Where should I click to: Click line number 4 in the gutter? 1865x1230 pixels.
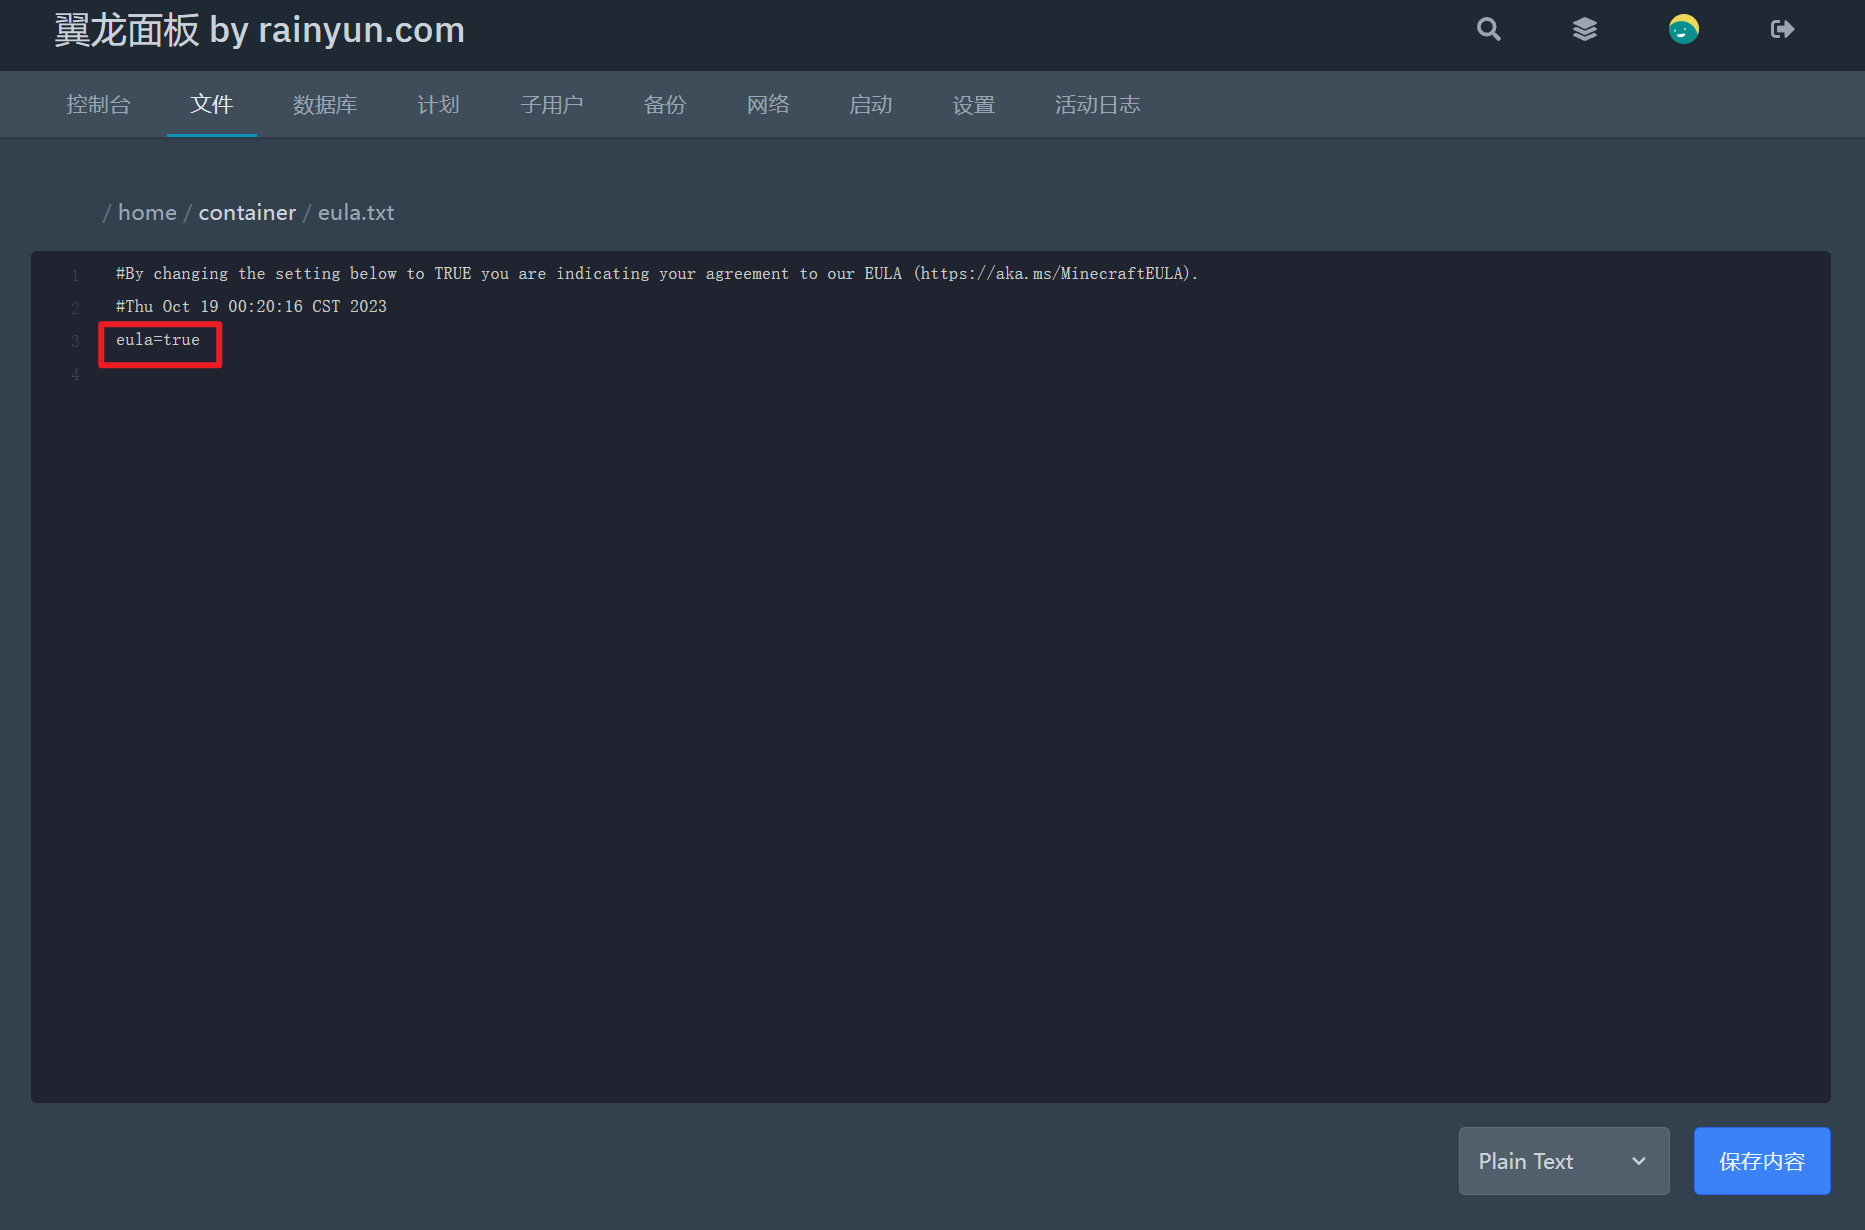pos(75,374)
